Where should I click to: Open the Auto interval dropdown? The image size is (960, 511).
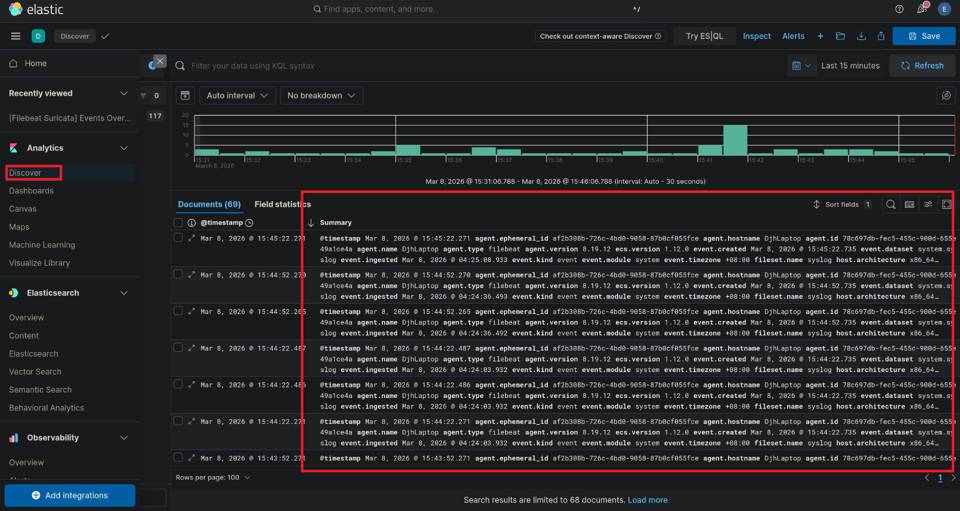pos(237,96)
